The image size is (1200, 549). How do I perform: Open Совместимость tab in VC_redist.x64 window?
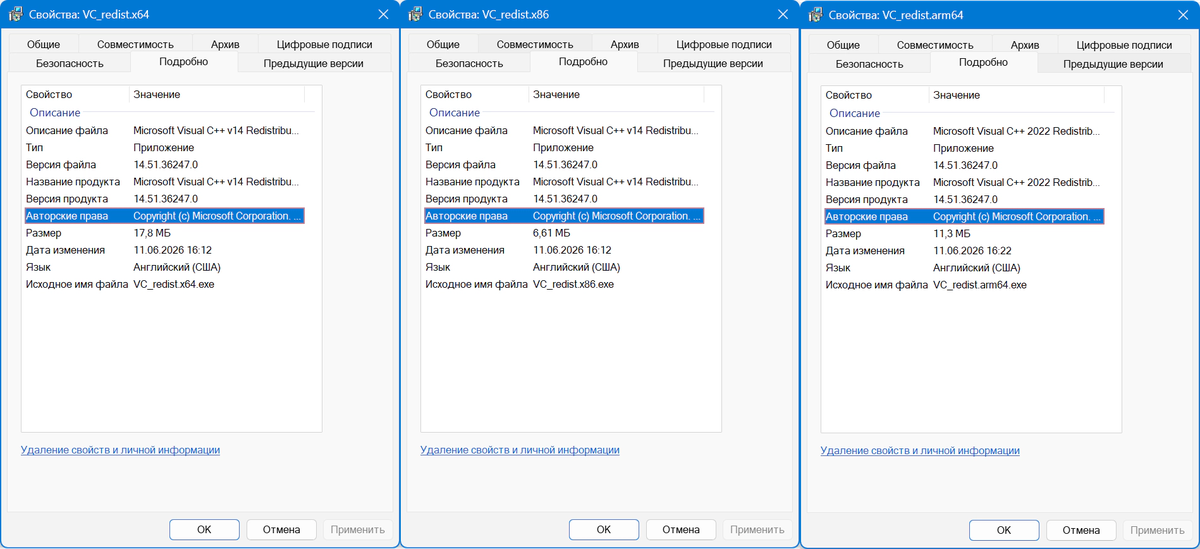[135, 44]
